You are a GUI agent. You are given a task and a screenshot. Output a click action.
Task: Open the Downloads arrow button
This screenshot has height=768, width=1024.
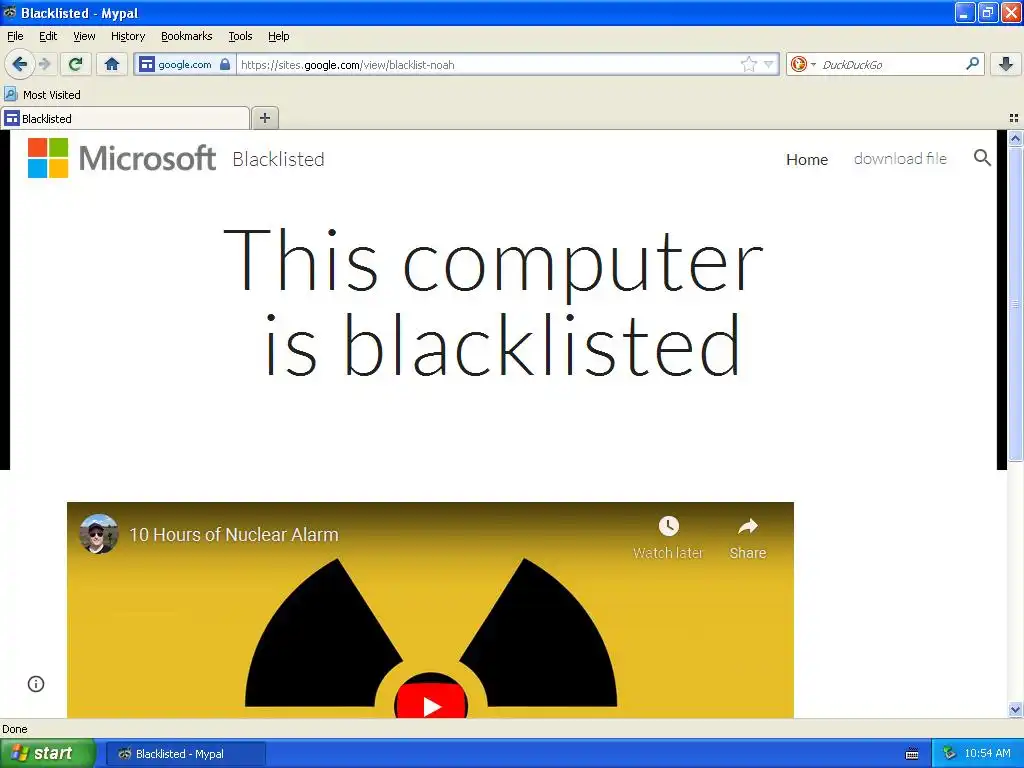[1006, 64]
